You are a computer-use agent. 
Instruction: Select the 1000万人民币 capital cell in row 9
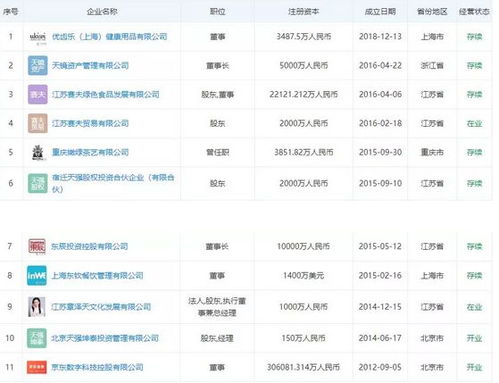click(x=303, y=307)
